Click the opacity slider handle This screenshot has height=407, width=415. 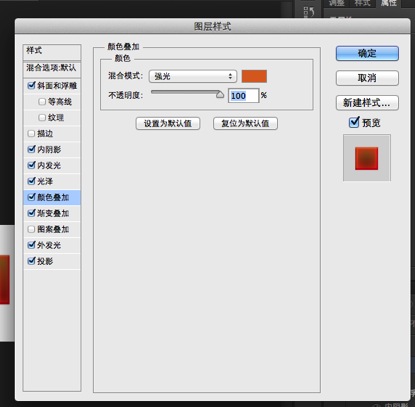(220, 95)
